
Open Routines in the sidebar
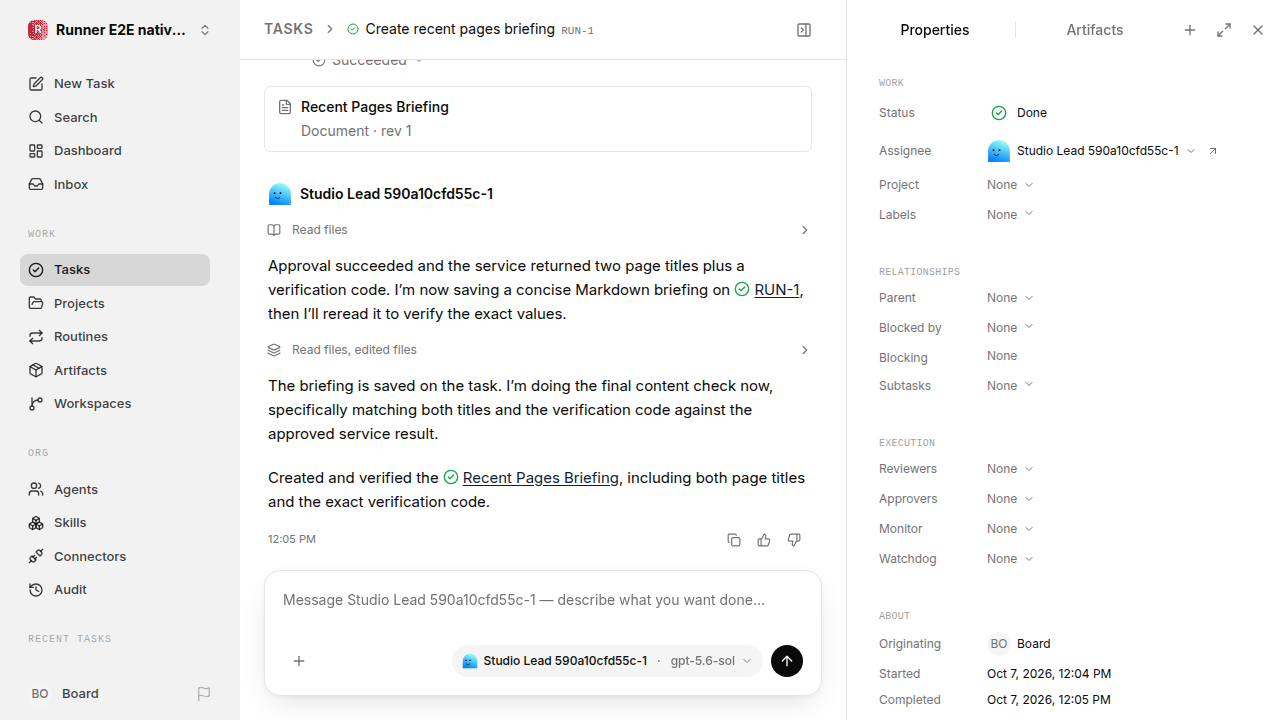(115, 337)
